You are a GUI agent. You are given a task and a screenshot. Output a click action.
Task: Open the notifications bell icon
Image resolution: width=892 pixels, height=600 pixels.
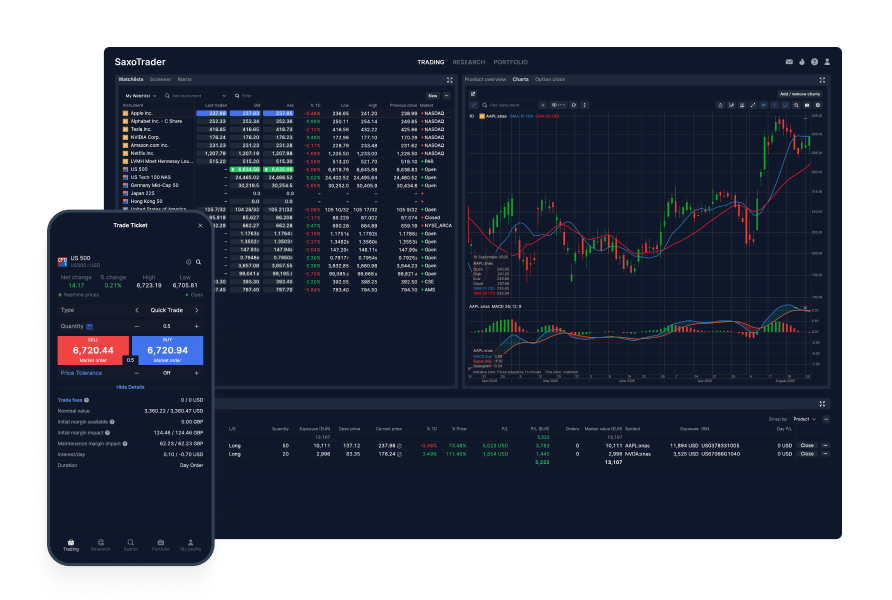pyautogui.click(x=802, y=61)
